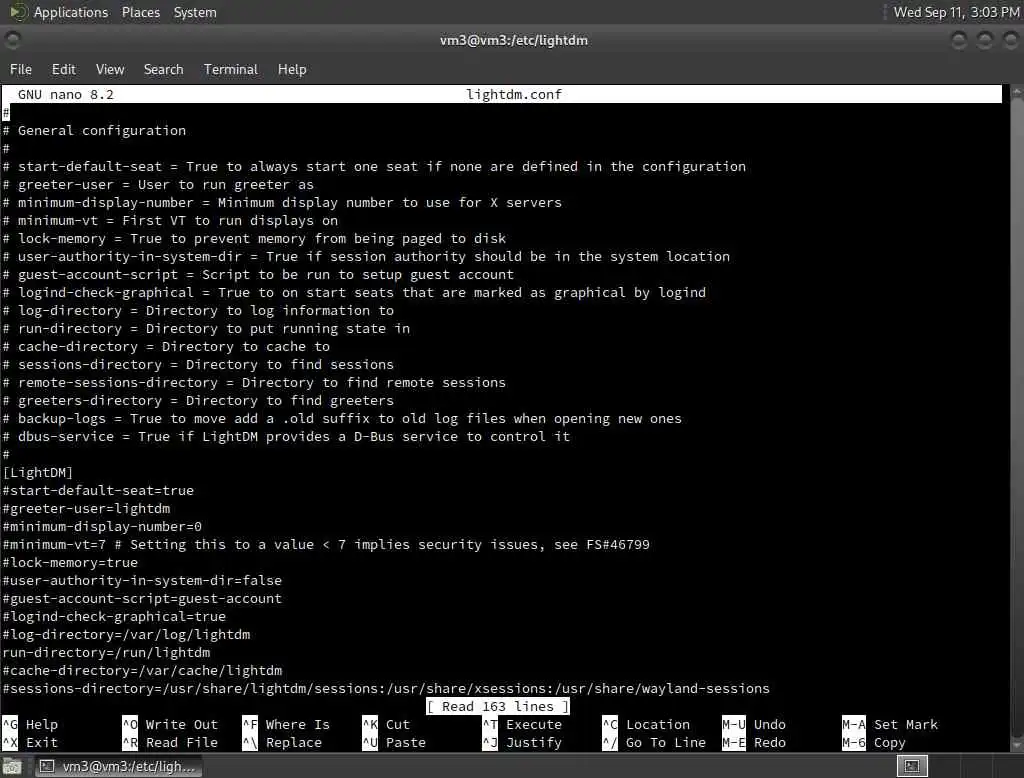
Task: Click the '# dbus-service = True if LightDM' comment line
Action: pyautogui.click(x=287, y=436)
